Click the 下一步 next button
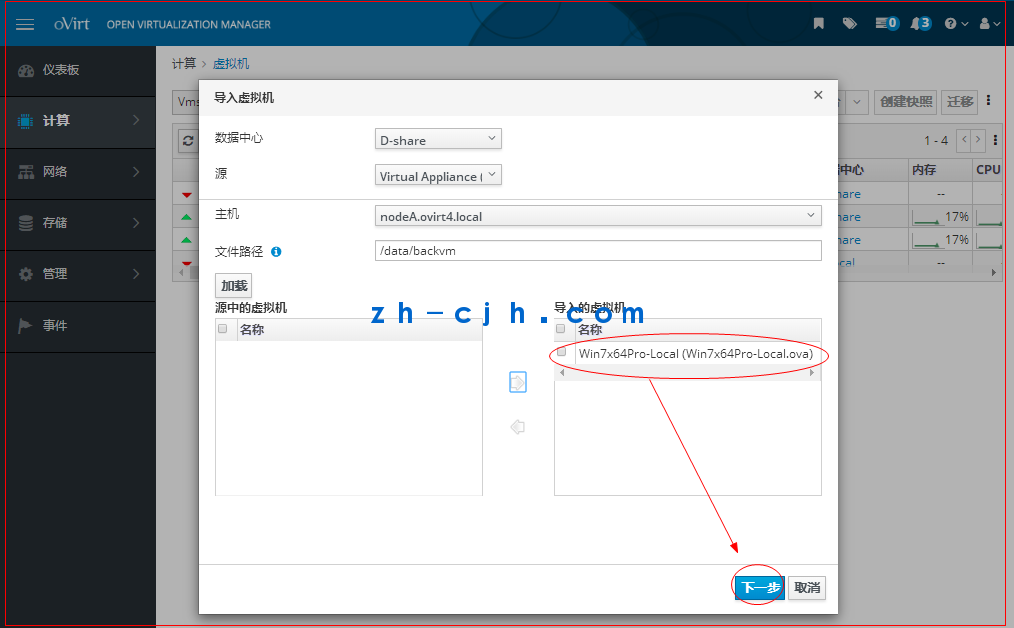This screenshot has height=628, width=1014. click(x=759, y=587)
